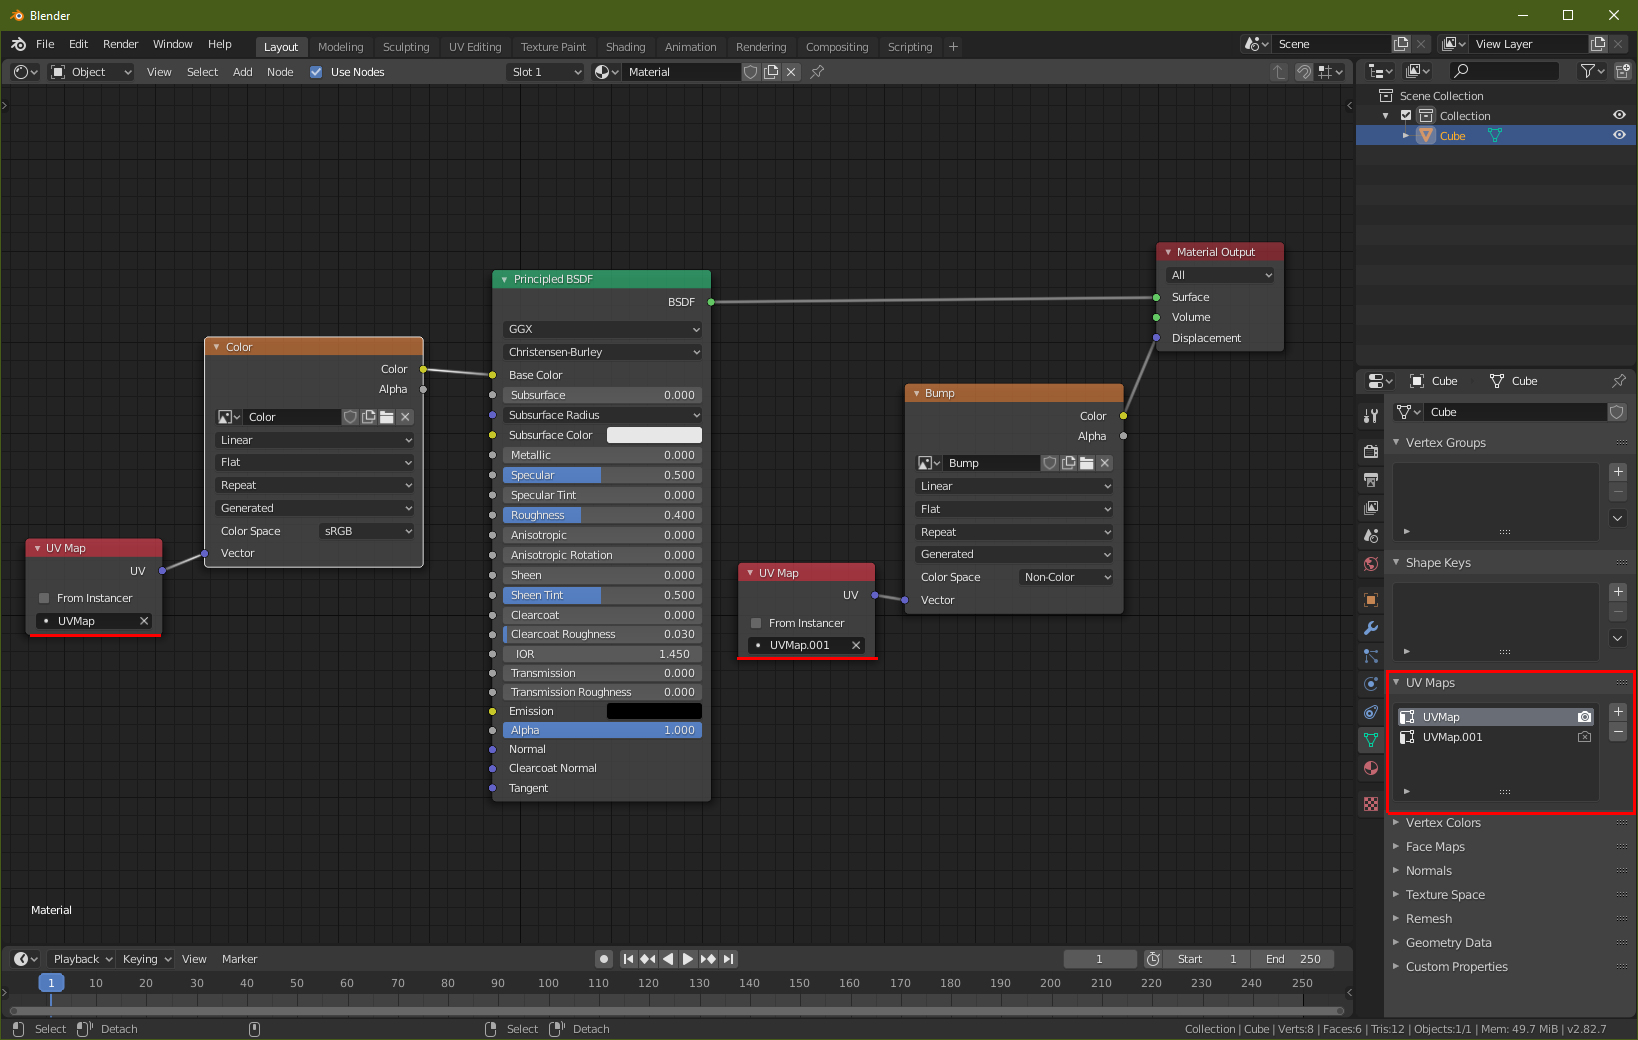Open the File menu
Viewport: 1638px width, 1040px height.
[45, 44]
